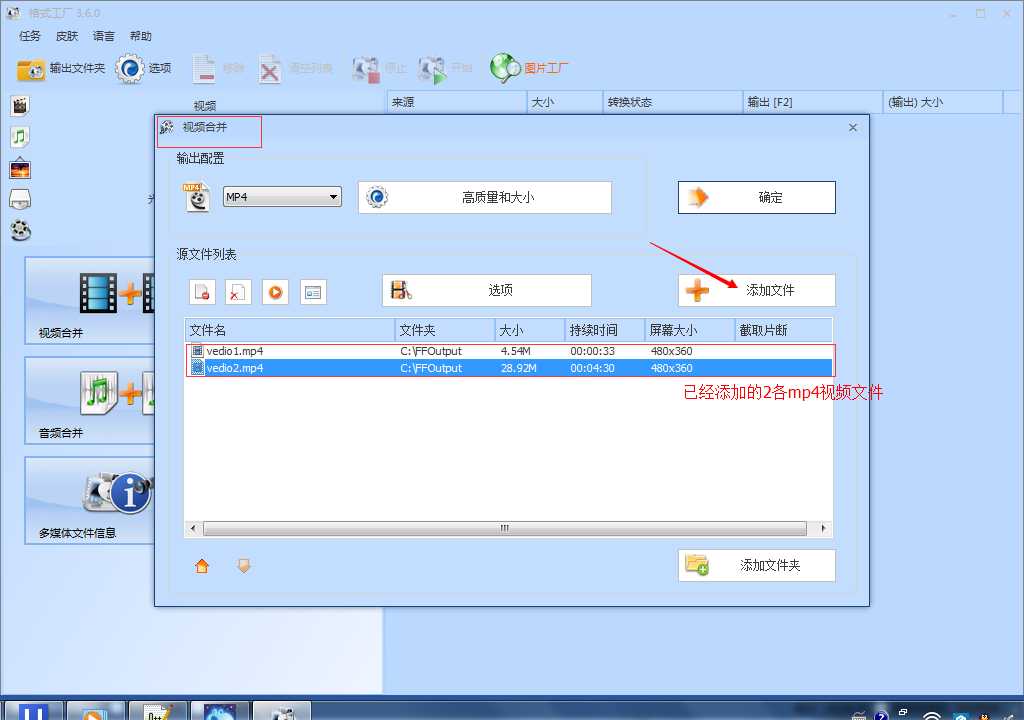Click the 视频合并 tile in main window

pos(90,301)
